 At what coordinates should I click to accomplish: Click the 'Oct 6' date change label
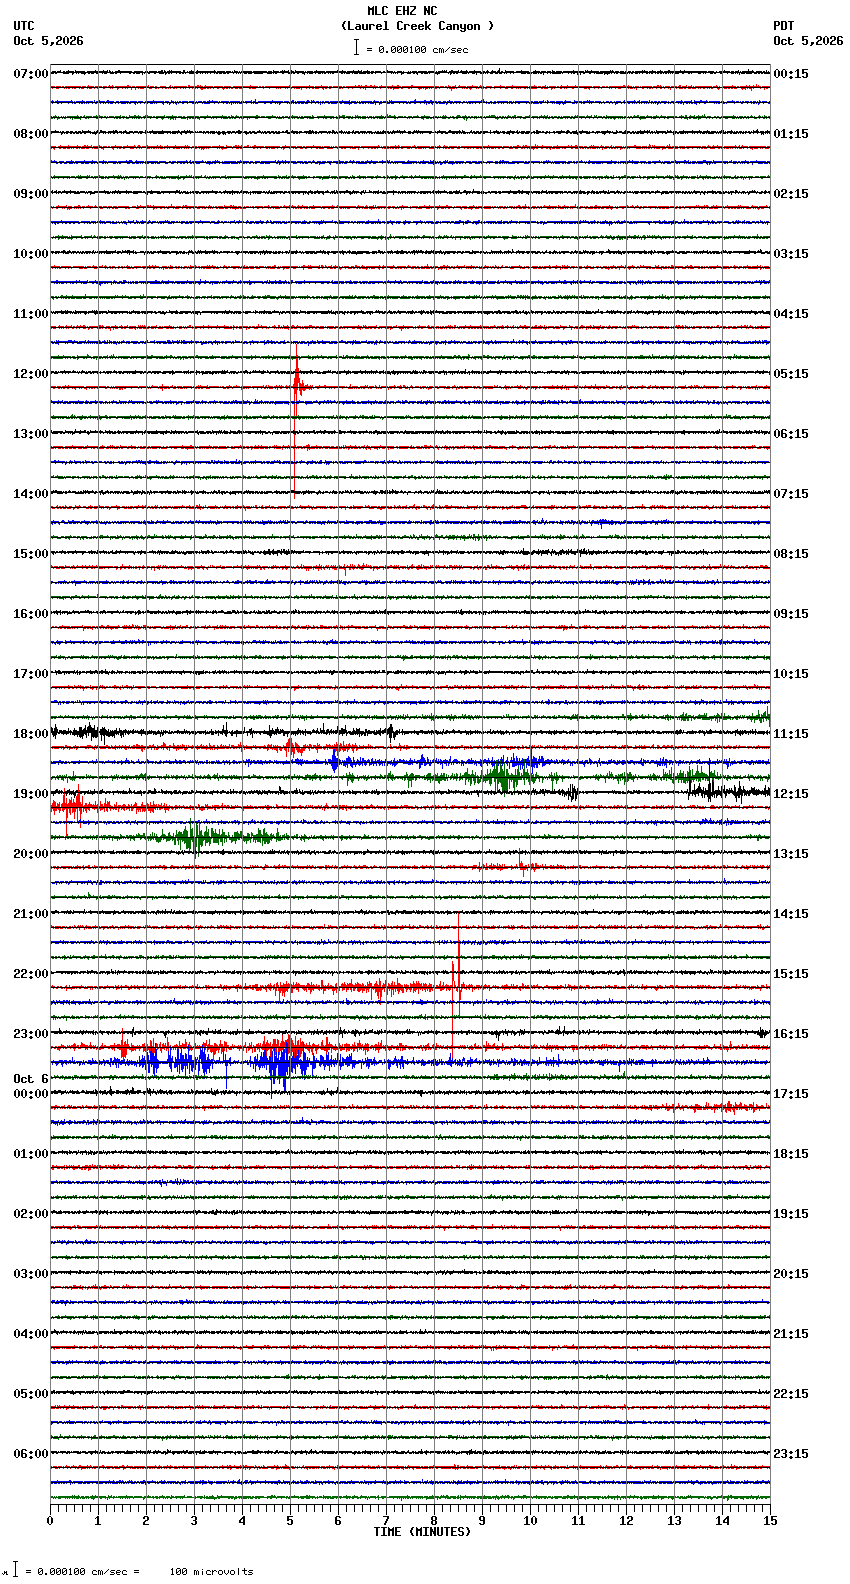[x=31, y=1079]
